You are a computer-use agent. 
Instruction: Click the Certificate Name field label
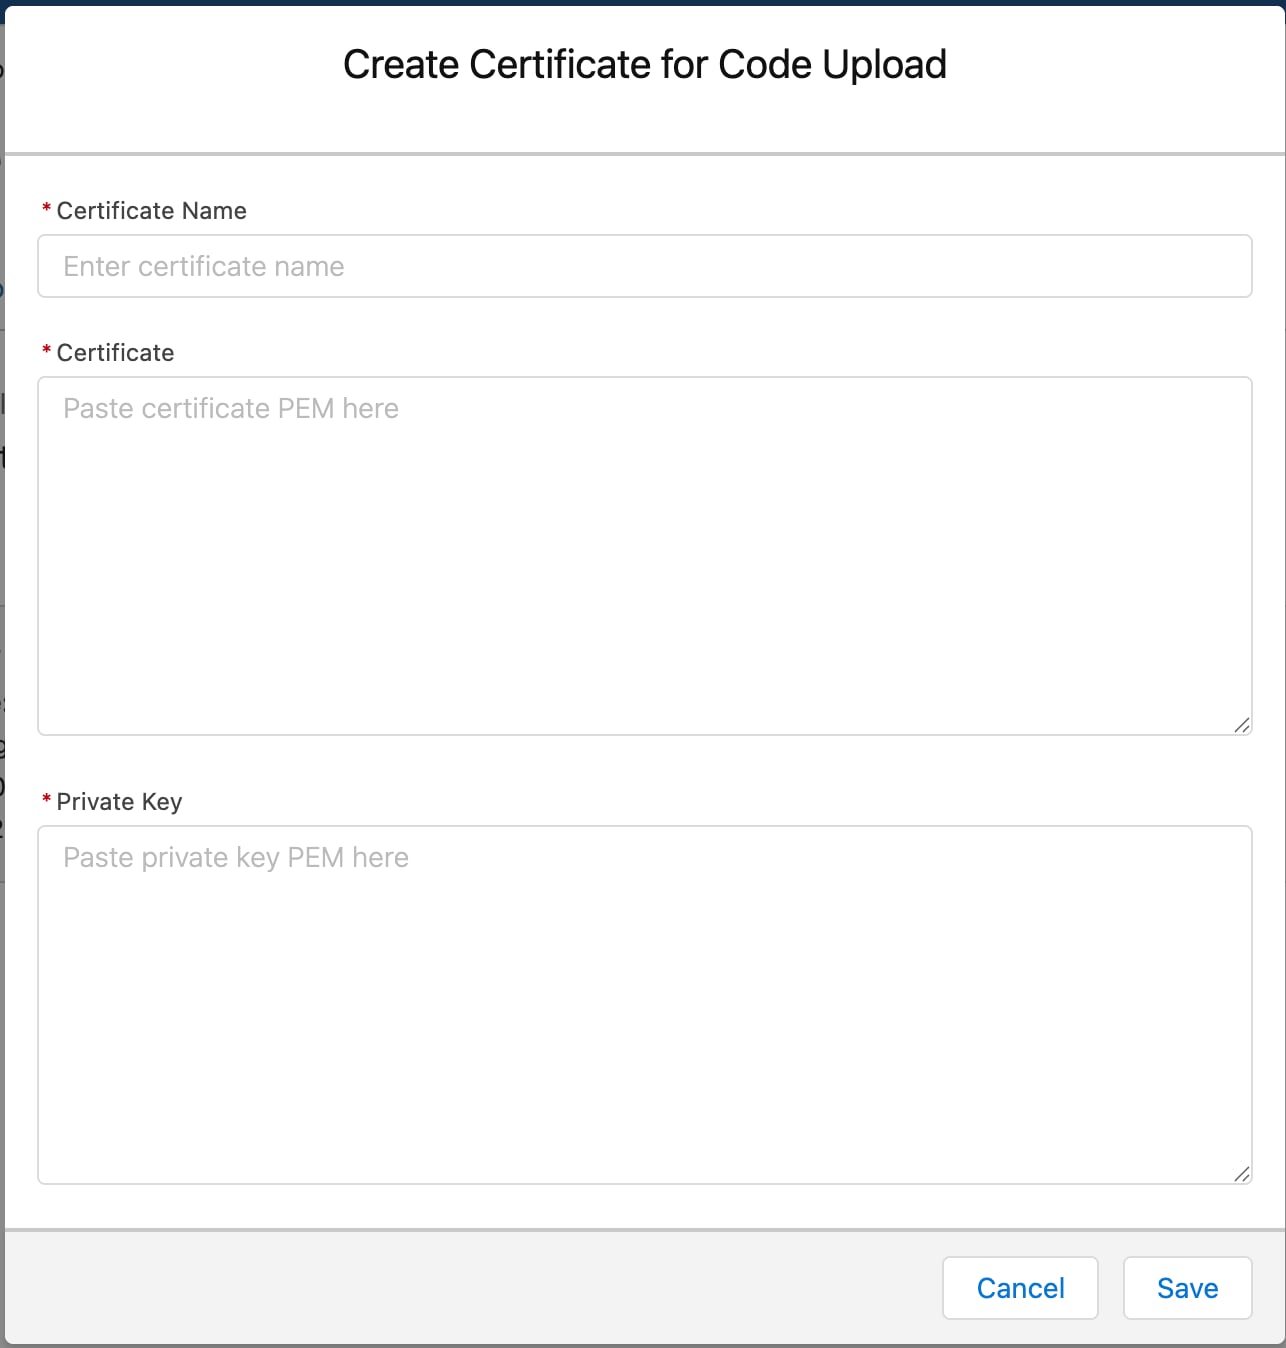pyautogui.click(x=151, y=211)
